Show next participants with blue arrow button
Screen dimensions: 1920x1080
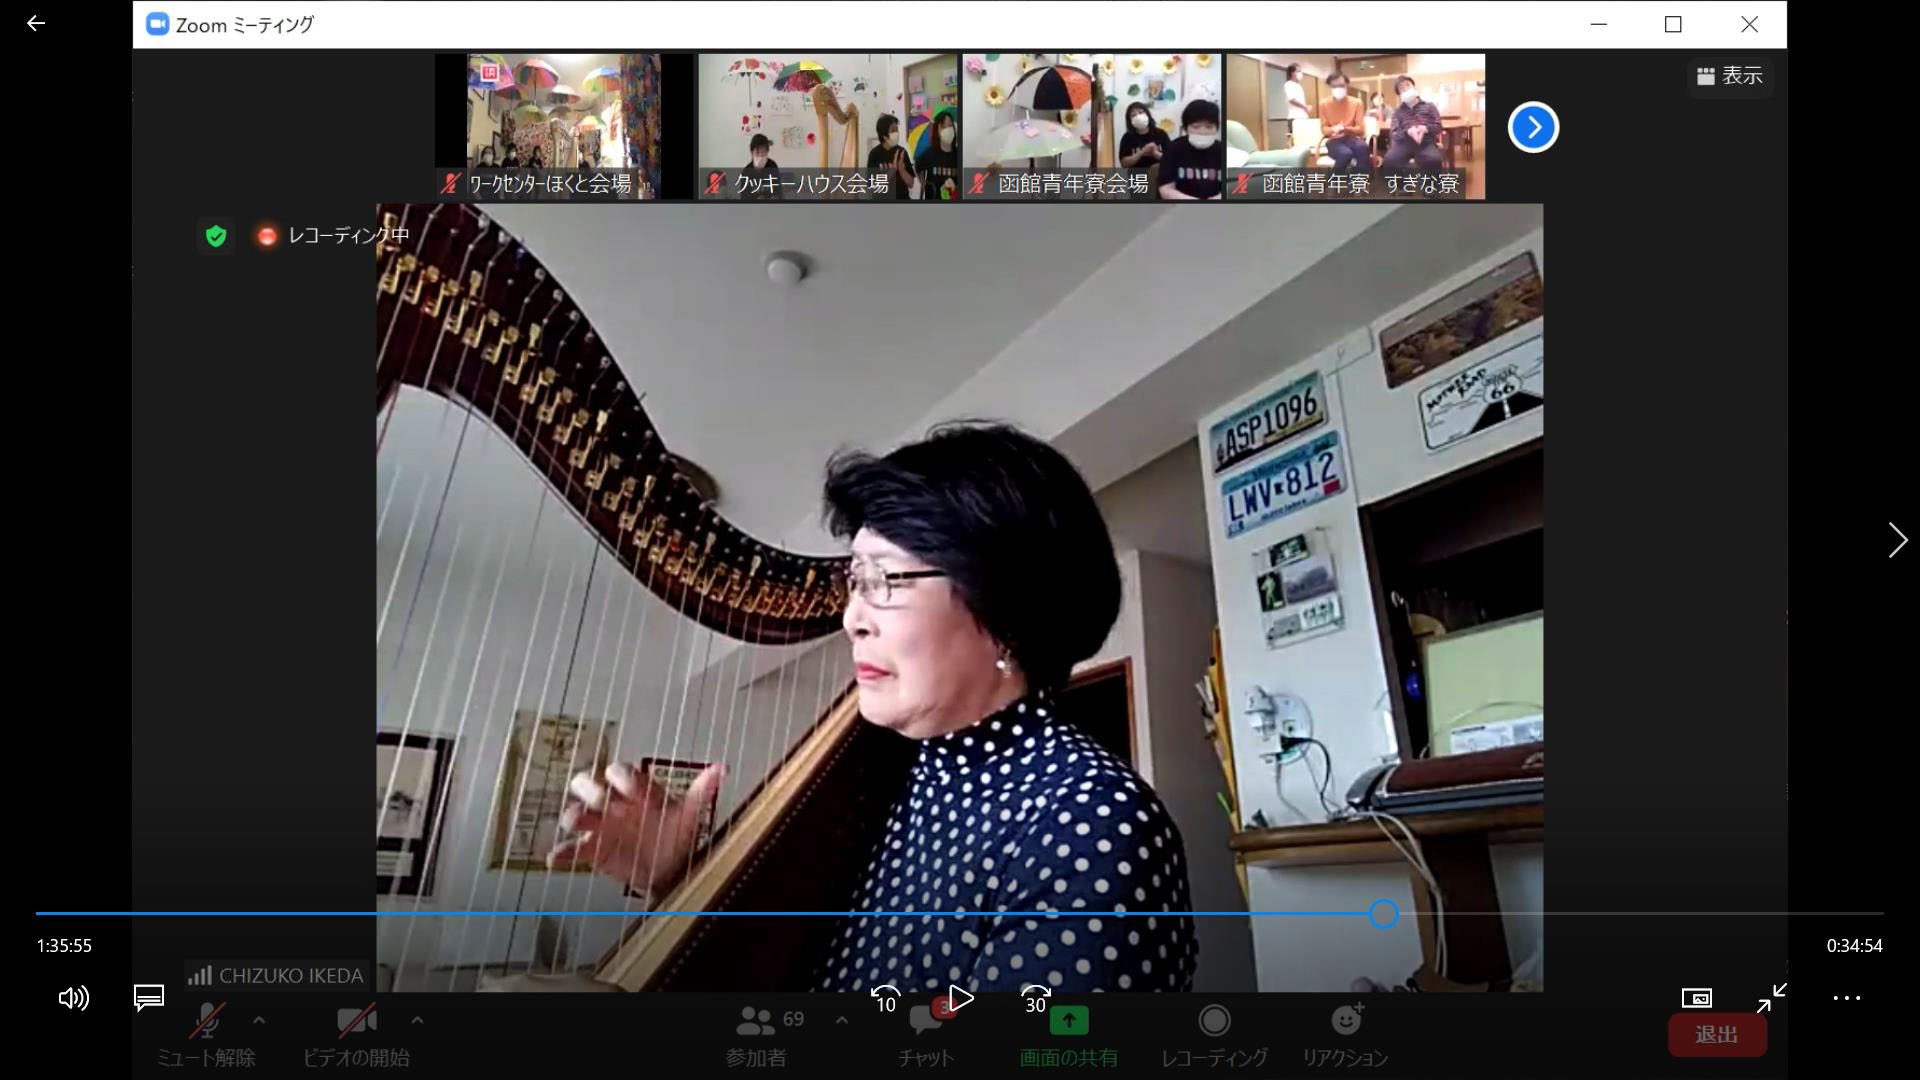point(1533,127)
